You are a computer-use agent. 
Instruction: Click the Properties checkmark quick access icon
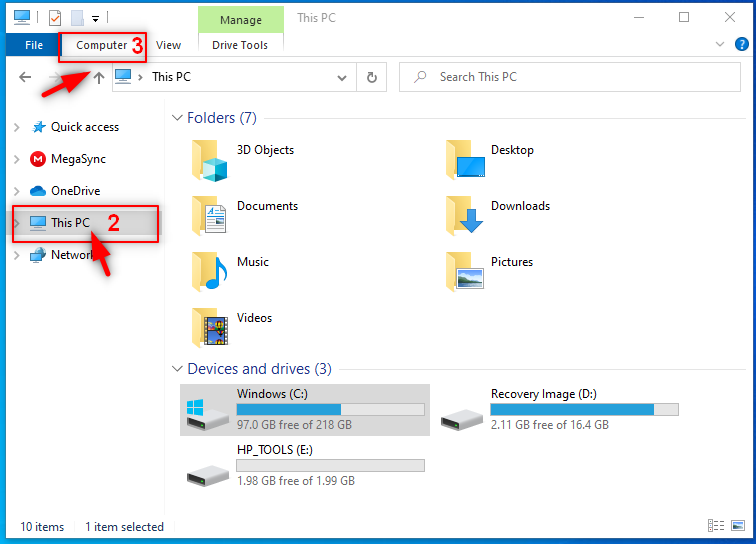(55, 18)
